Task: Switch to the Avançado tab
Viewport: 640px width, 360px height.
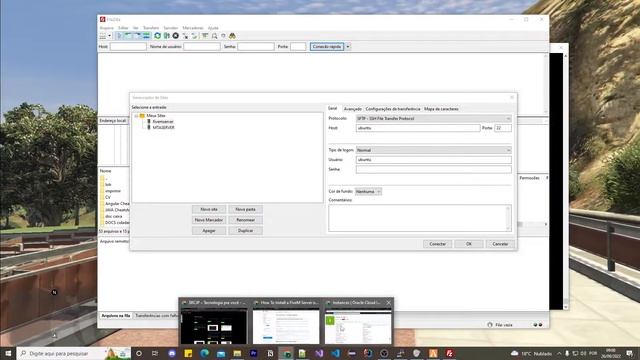Action: click(x=353, y=109)
